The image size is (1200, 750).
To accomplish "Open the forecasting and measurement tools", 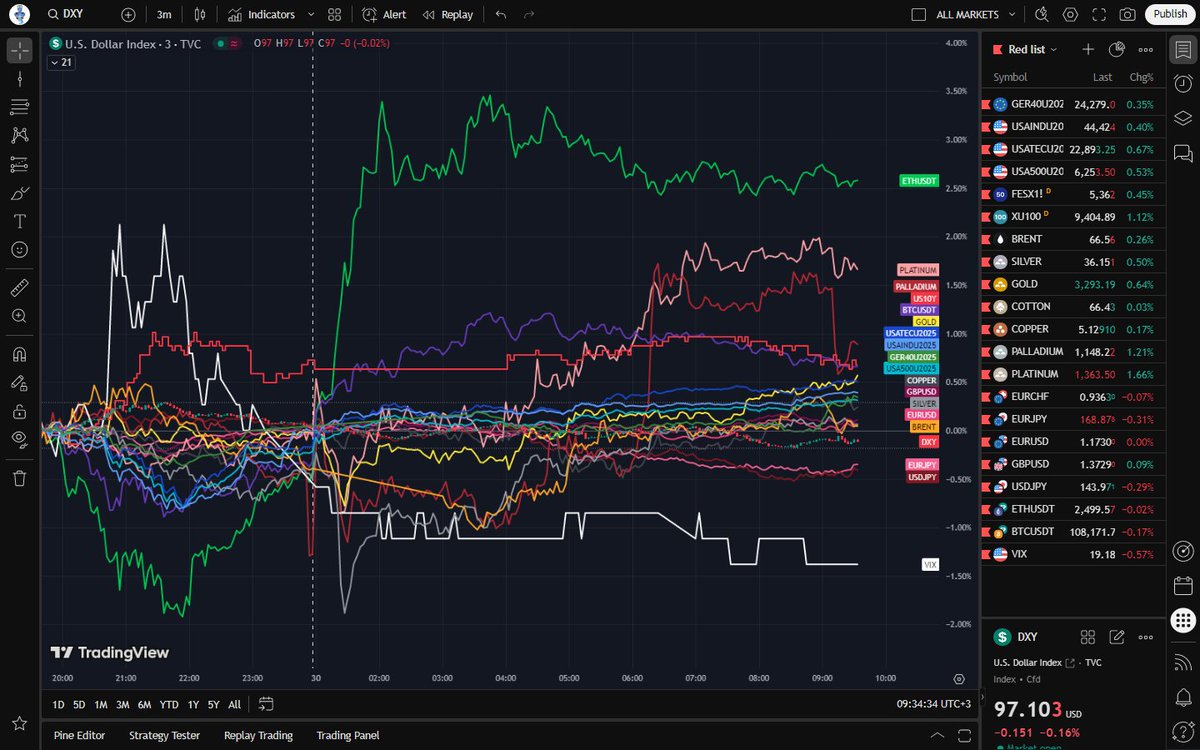I will click(x=20, y=164).
